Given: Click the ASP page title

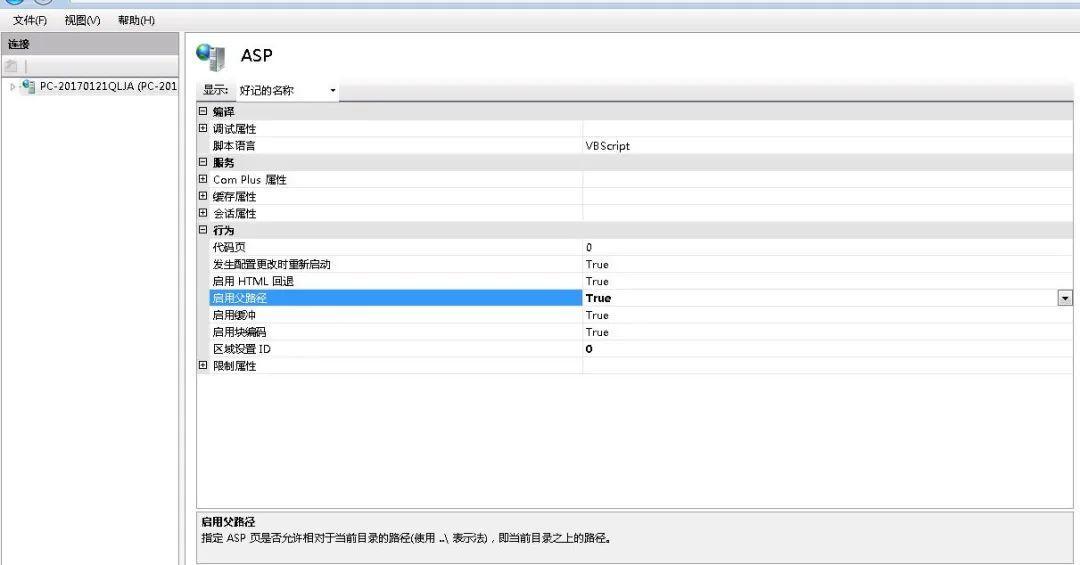Looking at the screenshot, I should [x=256, y=56].
